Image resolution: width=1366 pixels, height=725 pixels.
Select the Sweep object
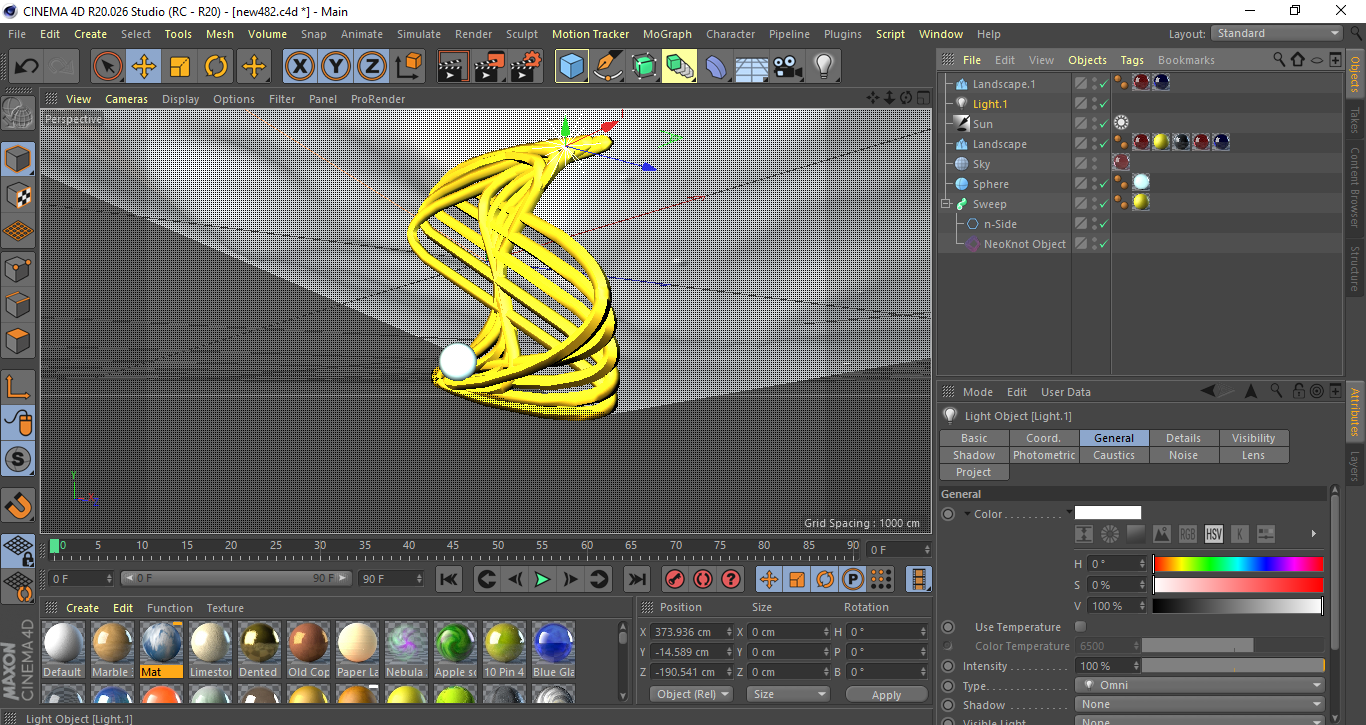pos(990,204)
